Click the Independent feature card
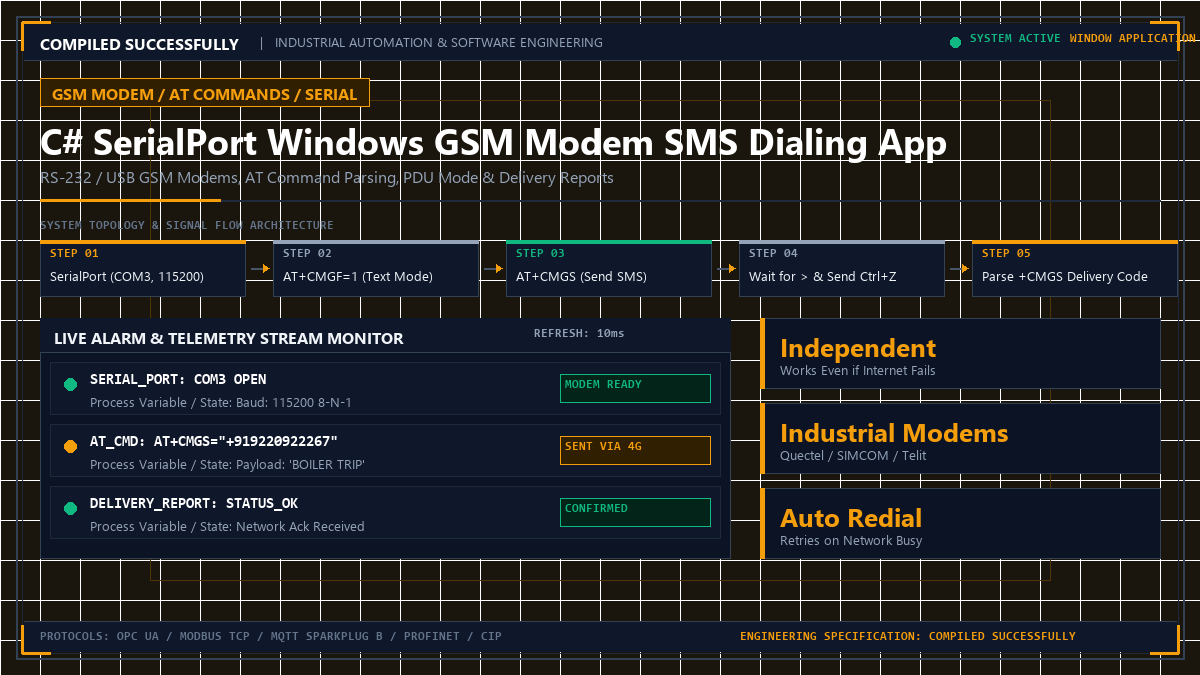The width and height of the screenshot is (1200, 675). point(961,353)
